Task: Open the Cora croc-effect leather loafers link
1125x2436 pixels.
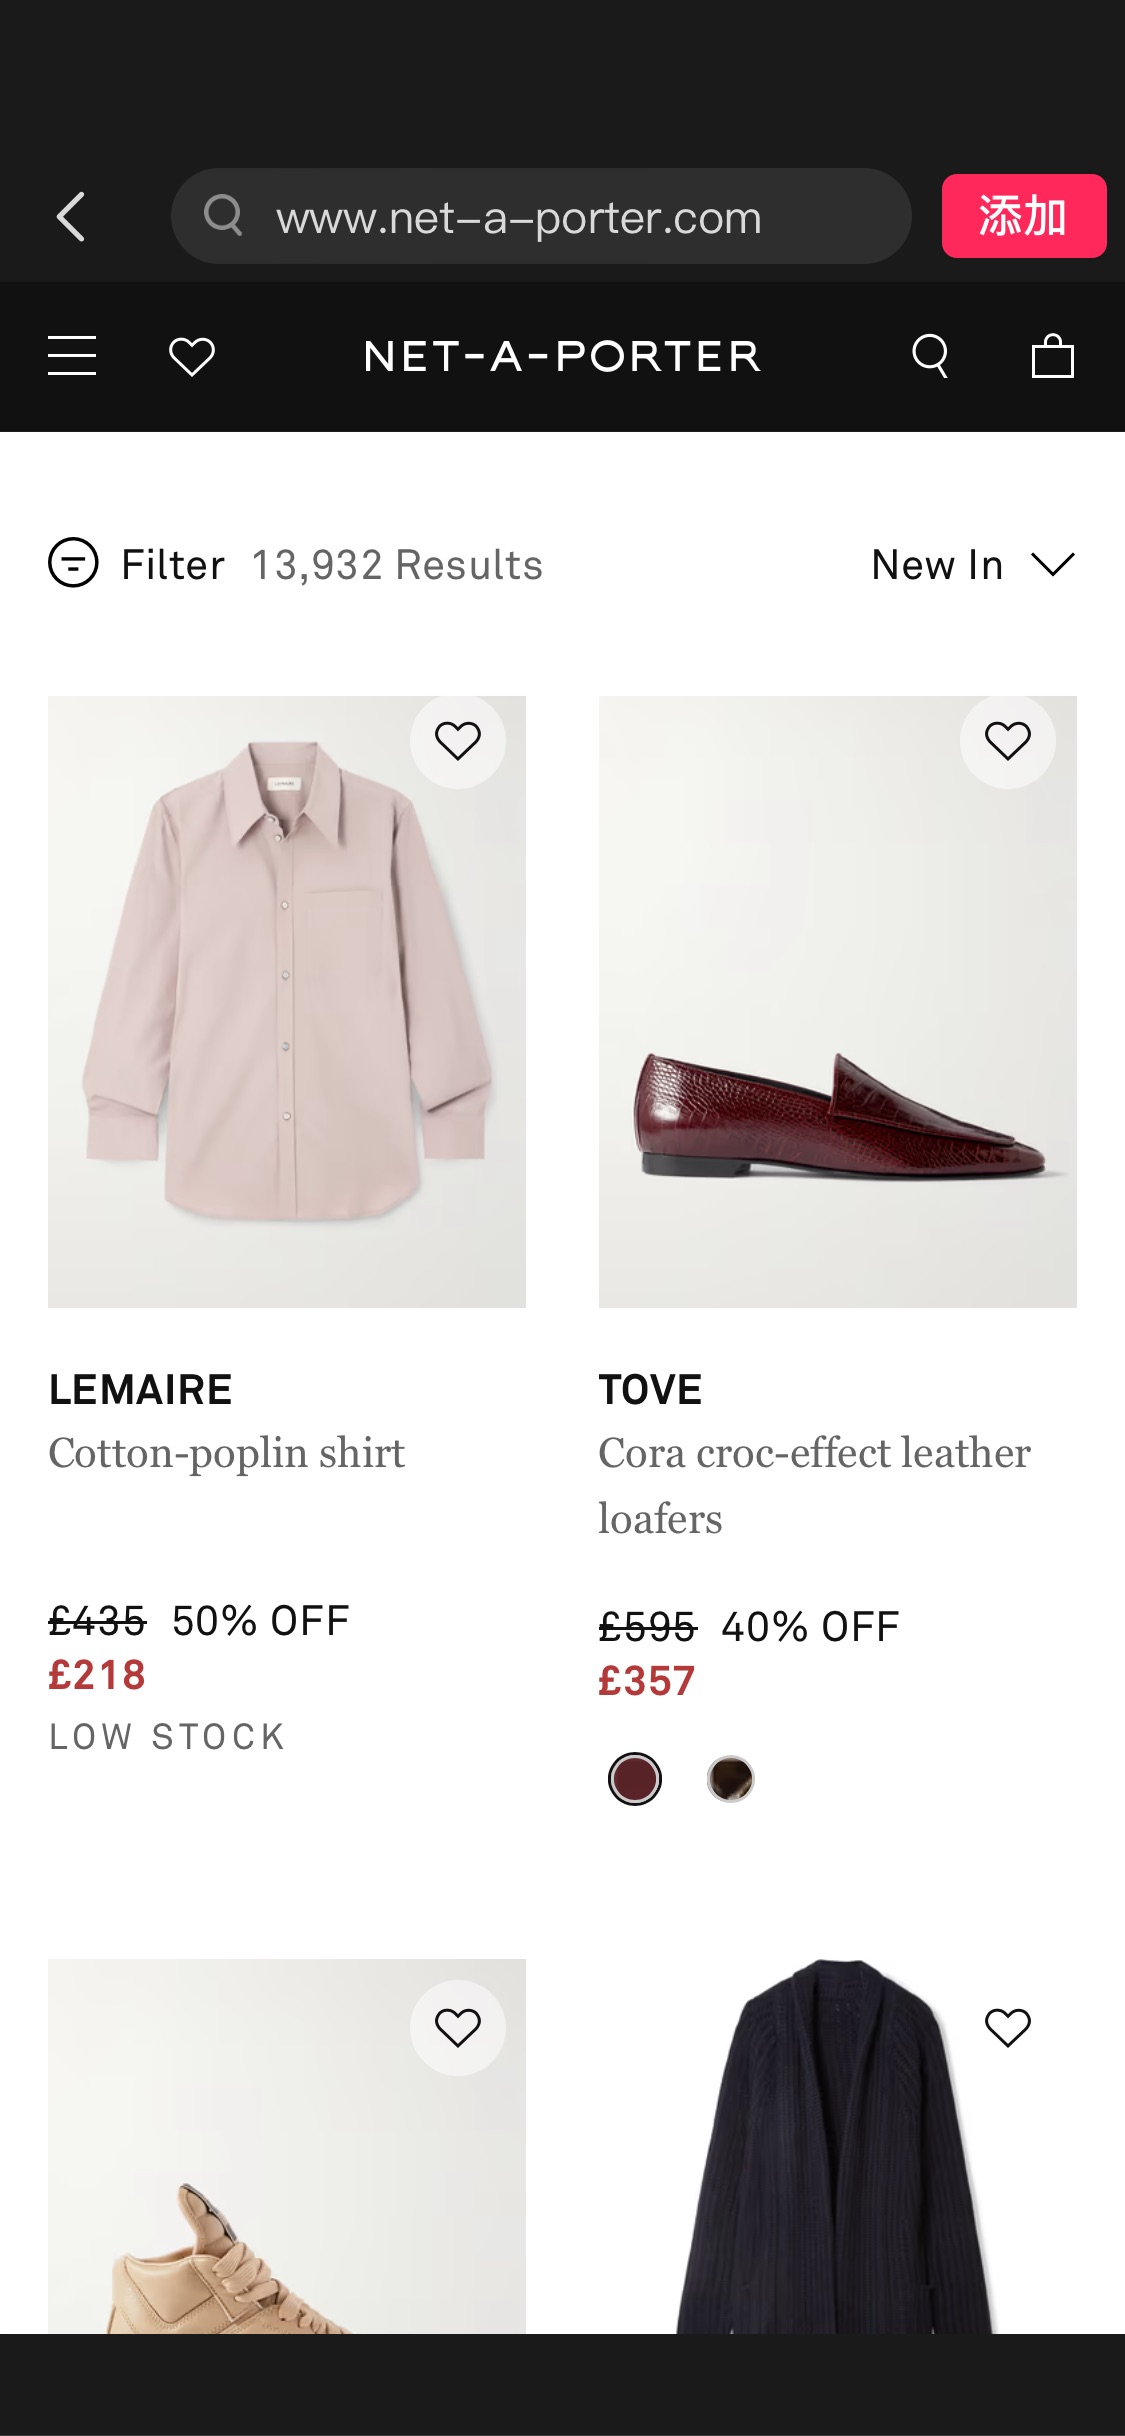Action: (x=814, y=1485)
